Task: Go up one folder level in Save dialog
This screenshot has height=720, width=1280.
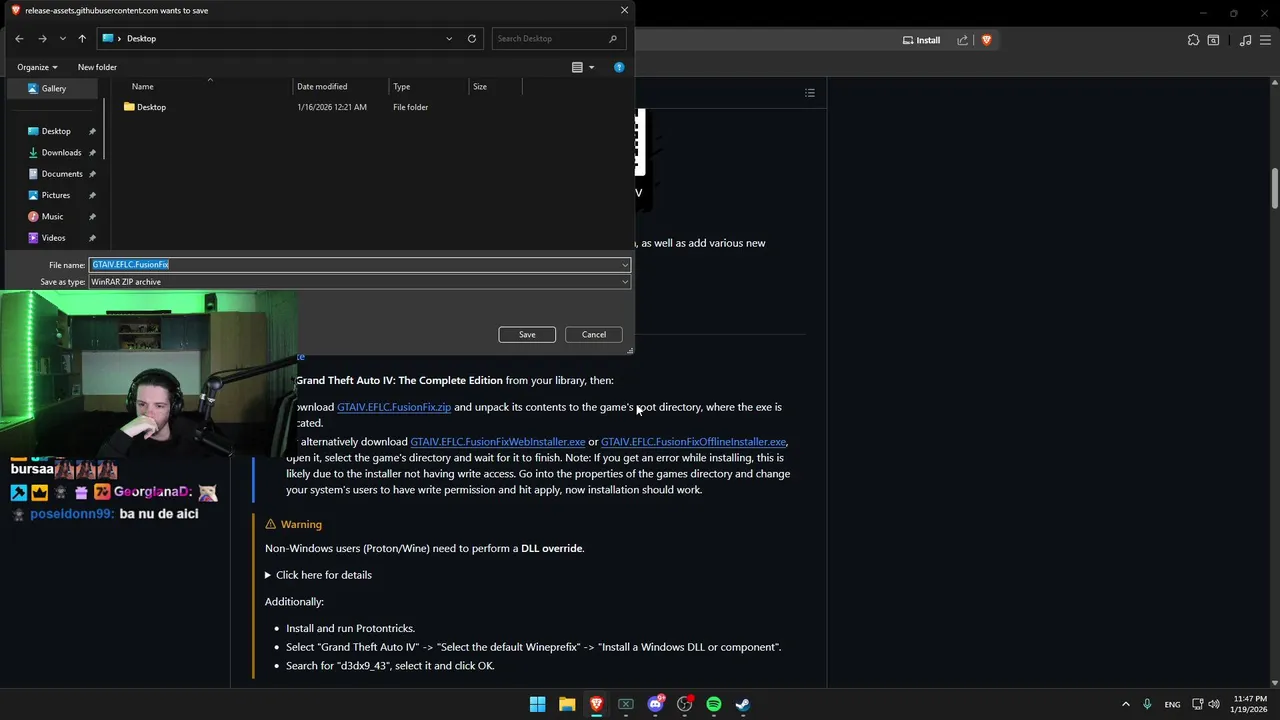Action: [x=82, y=38]
